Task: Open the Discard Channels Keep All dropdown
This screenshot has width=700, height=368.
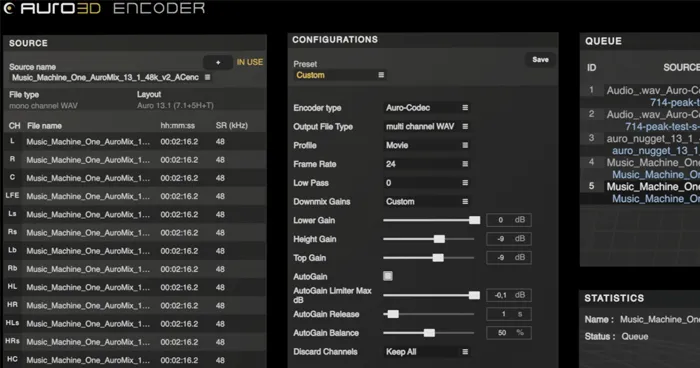Action: pos(426,351)
